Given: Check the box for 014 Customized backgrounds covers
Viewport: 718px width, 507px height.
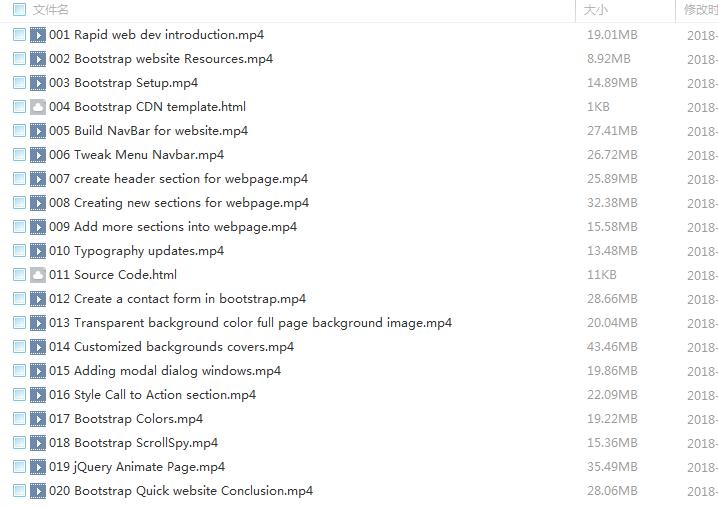Looking at the screenshot, I should click(19, 347).
